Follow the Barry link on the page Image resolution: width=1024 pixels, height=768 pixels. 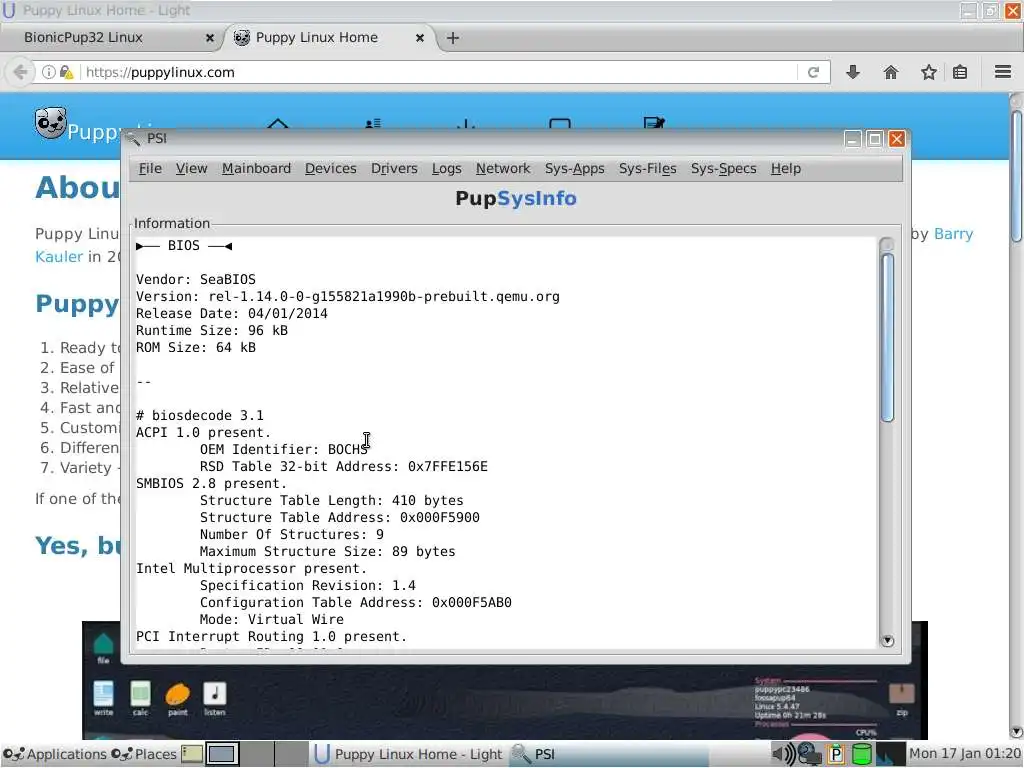953,234
